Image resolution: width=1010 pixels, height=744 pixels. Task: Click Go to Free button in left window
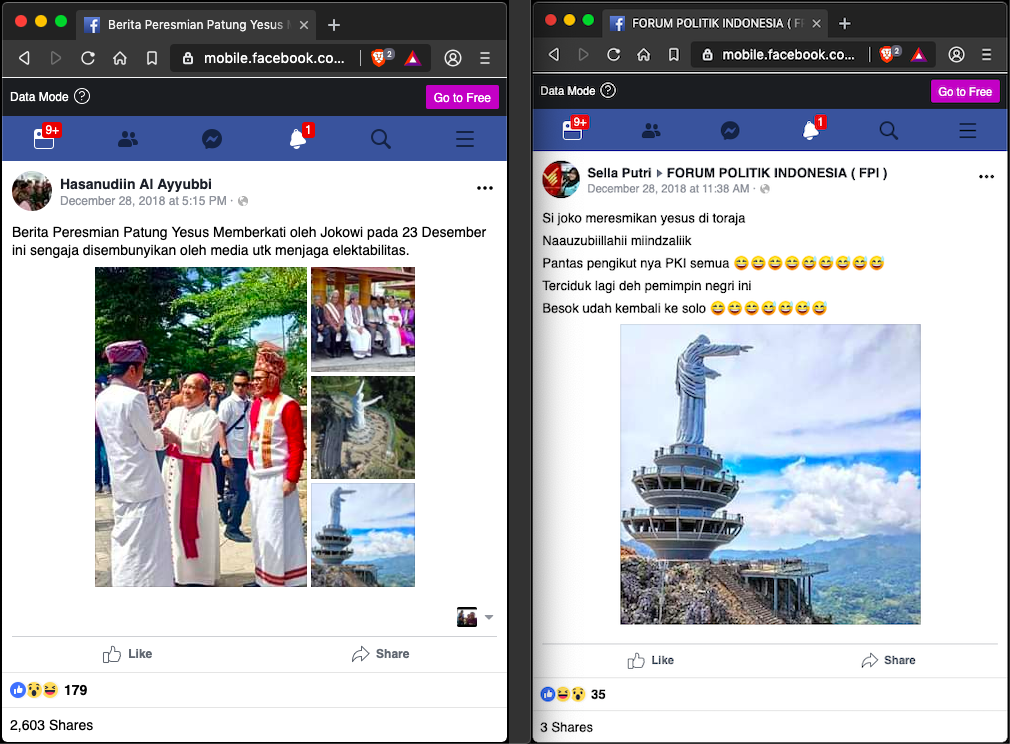tap(462, 97)
